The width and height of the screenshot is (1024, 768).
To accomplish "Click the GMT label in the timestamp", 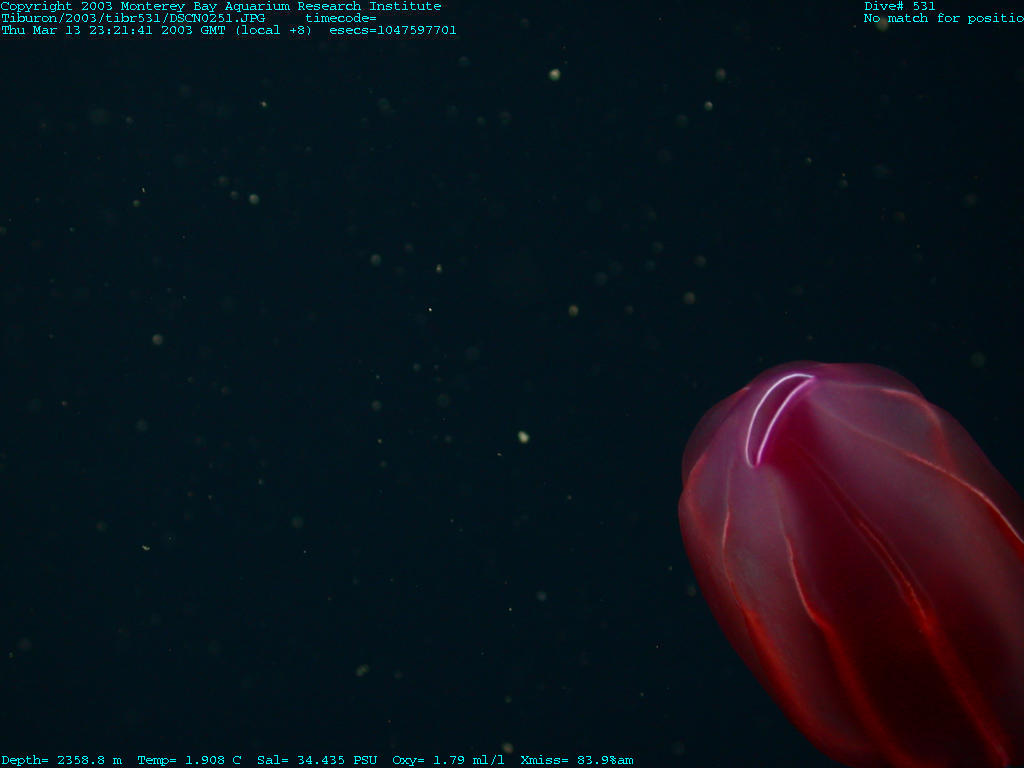I will 213,30.
